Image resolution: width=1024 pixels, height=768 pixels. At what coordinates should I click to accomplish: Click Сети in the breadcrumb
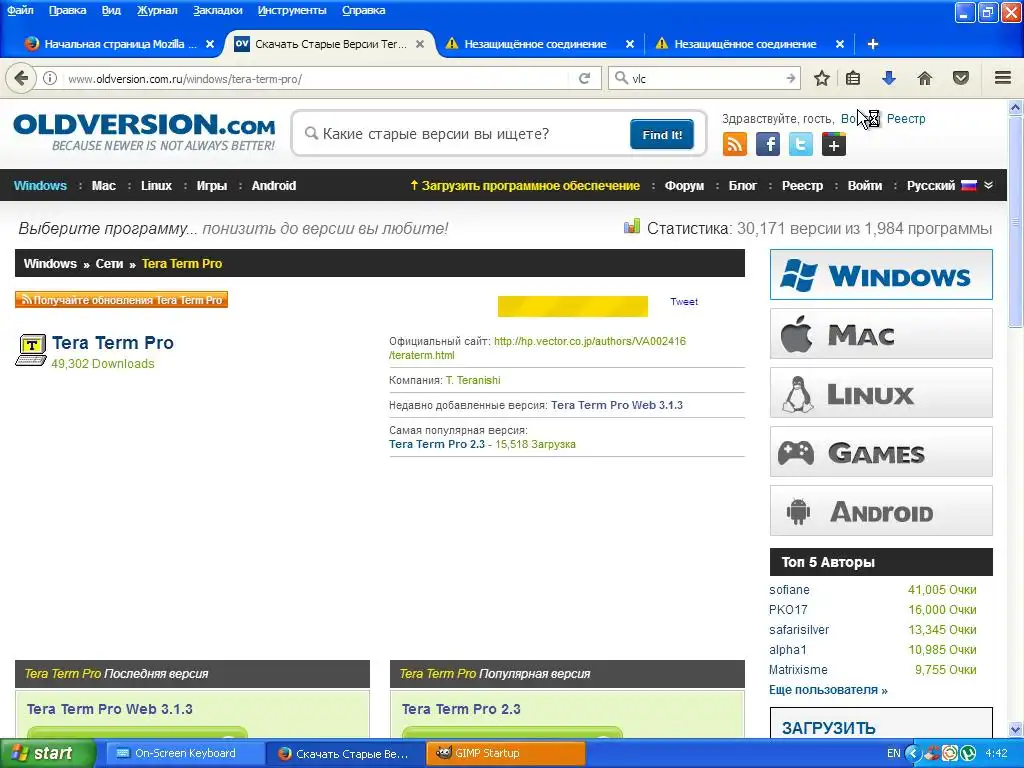pyautogui.click(x=109, y=264)
